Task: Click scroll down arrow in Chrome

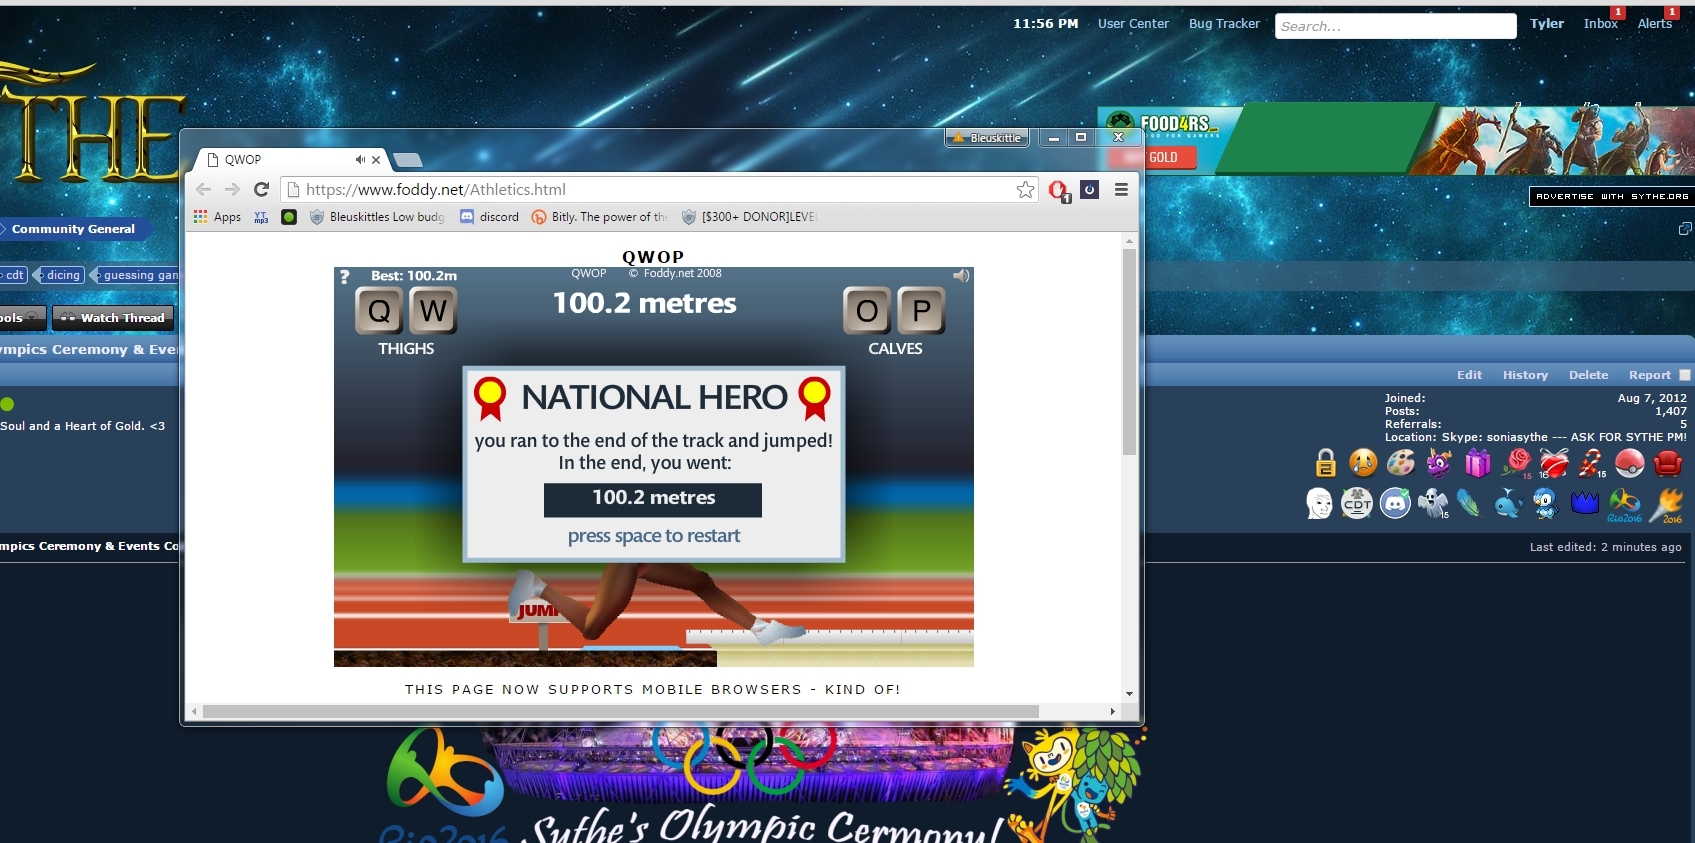Action: (1129, 694)
